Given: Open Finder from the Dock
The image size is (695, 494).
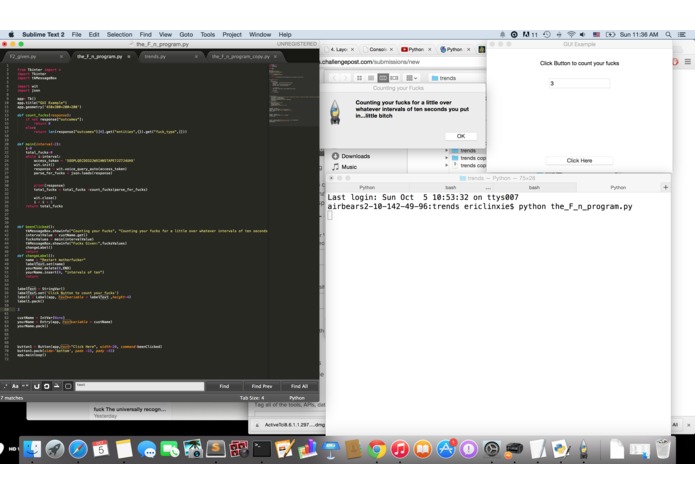Looking at the screenshot, I should tap(32, 449).
